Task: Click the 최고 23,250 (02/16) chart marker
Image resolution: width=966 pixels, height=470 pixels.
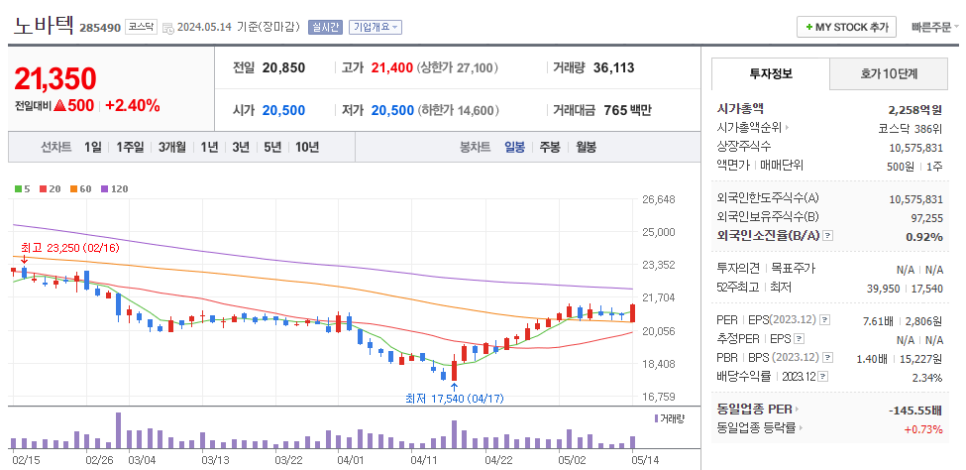Action: pyautogui.click(x=70, y=248)
